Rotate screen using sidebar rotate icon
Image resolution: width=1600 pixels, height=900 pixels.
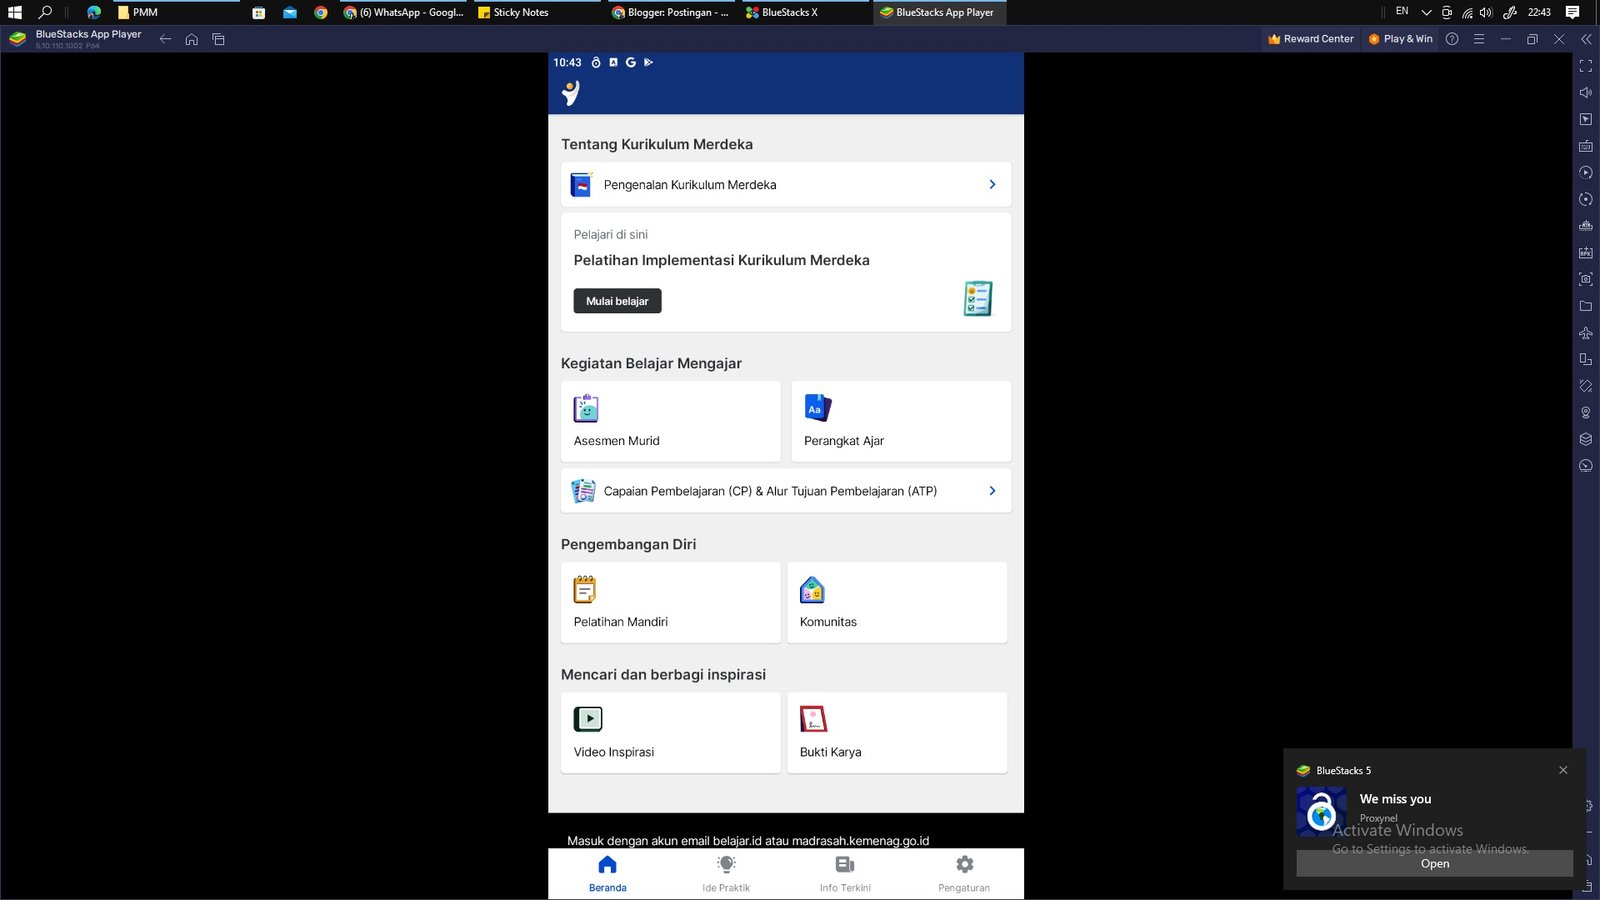[1585, 386]
